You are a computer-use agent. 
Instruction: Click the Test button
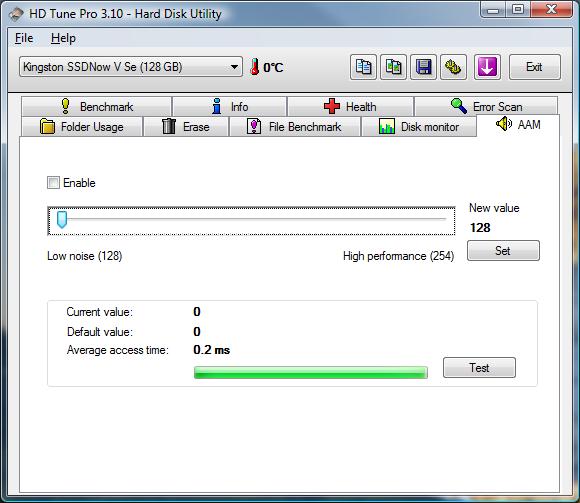(479, 368)
